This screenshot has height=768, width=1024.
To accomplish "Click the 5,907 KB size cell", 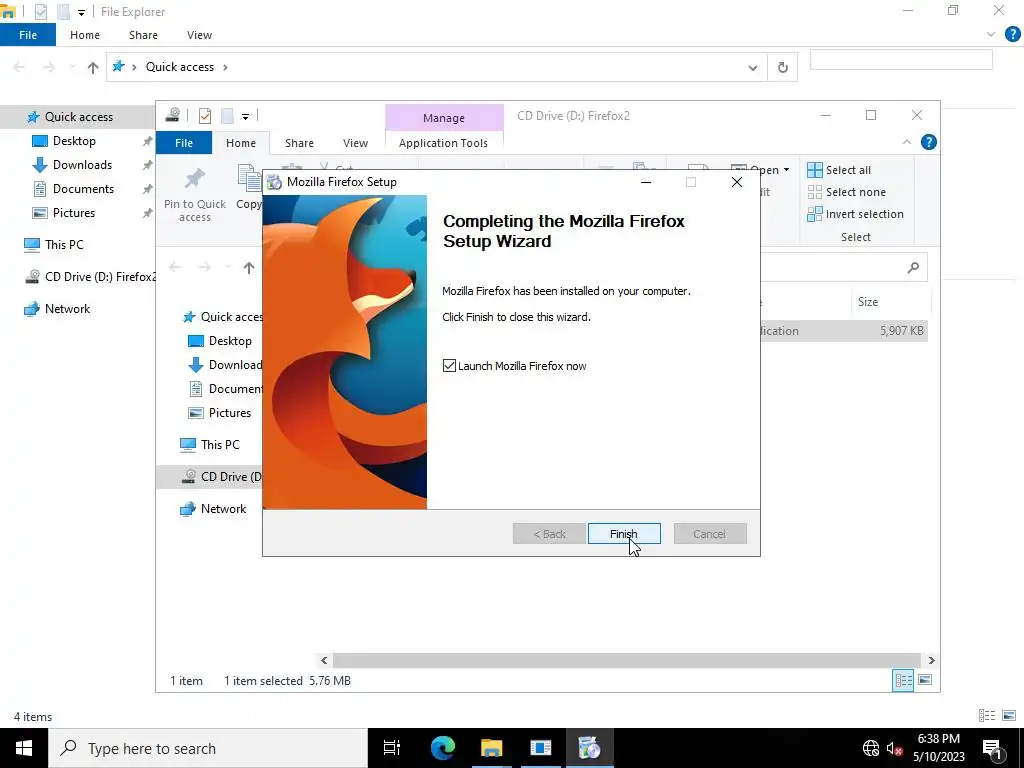I will (x=902, y=330).
